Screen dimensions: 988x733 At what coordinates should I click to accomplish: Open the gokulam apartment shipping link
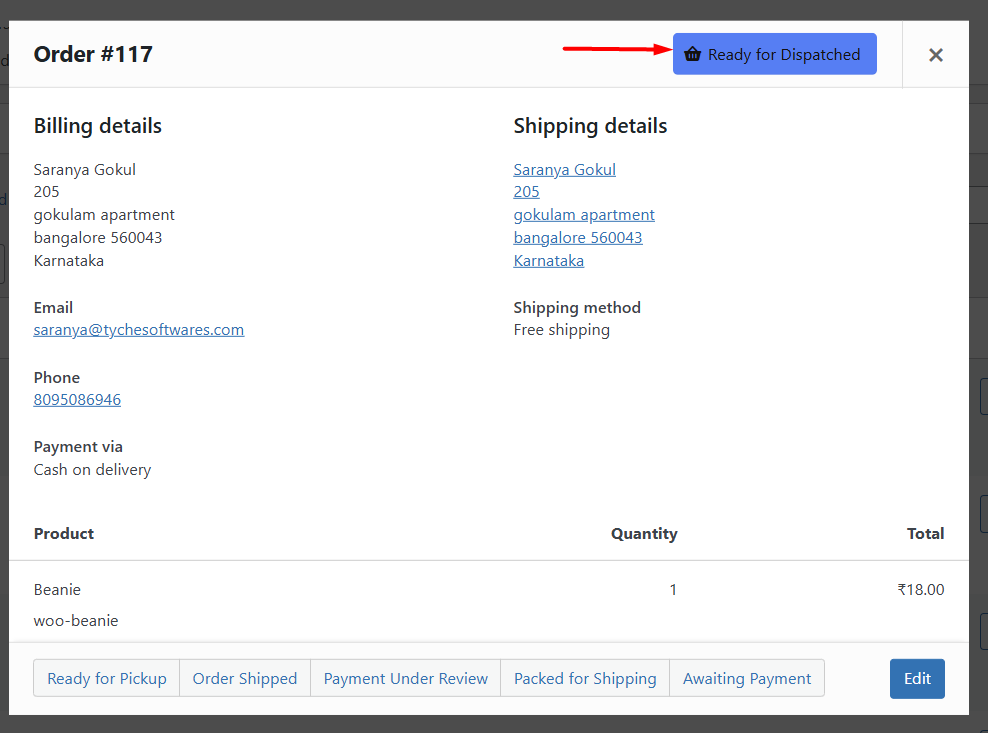[584, 215]
